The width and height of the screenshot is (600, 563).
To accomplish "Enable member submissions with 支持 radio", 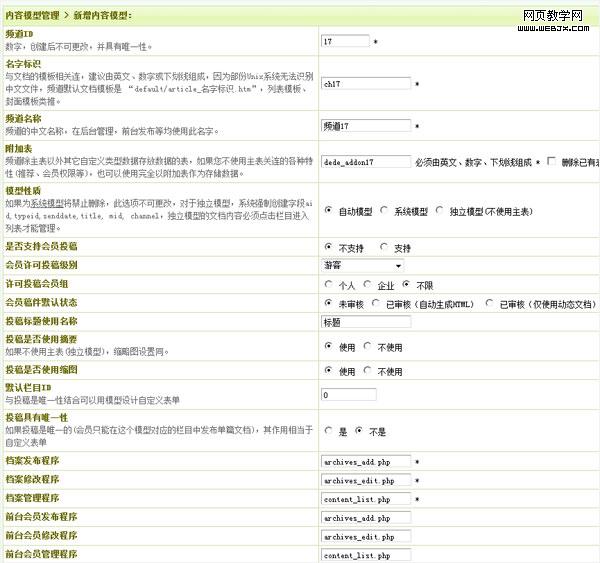I will (x=385, y=247).
